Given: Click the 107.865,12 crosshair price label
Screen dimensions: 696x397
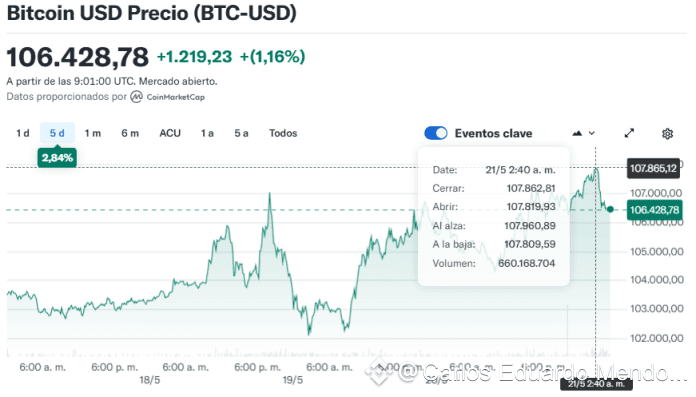Looking at the screenshot, I should [653, 168].
